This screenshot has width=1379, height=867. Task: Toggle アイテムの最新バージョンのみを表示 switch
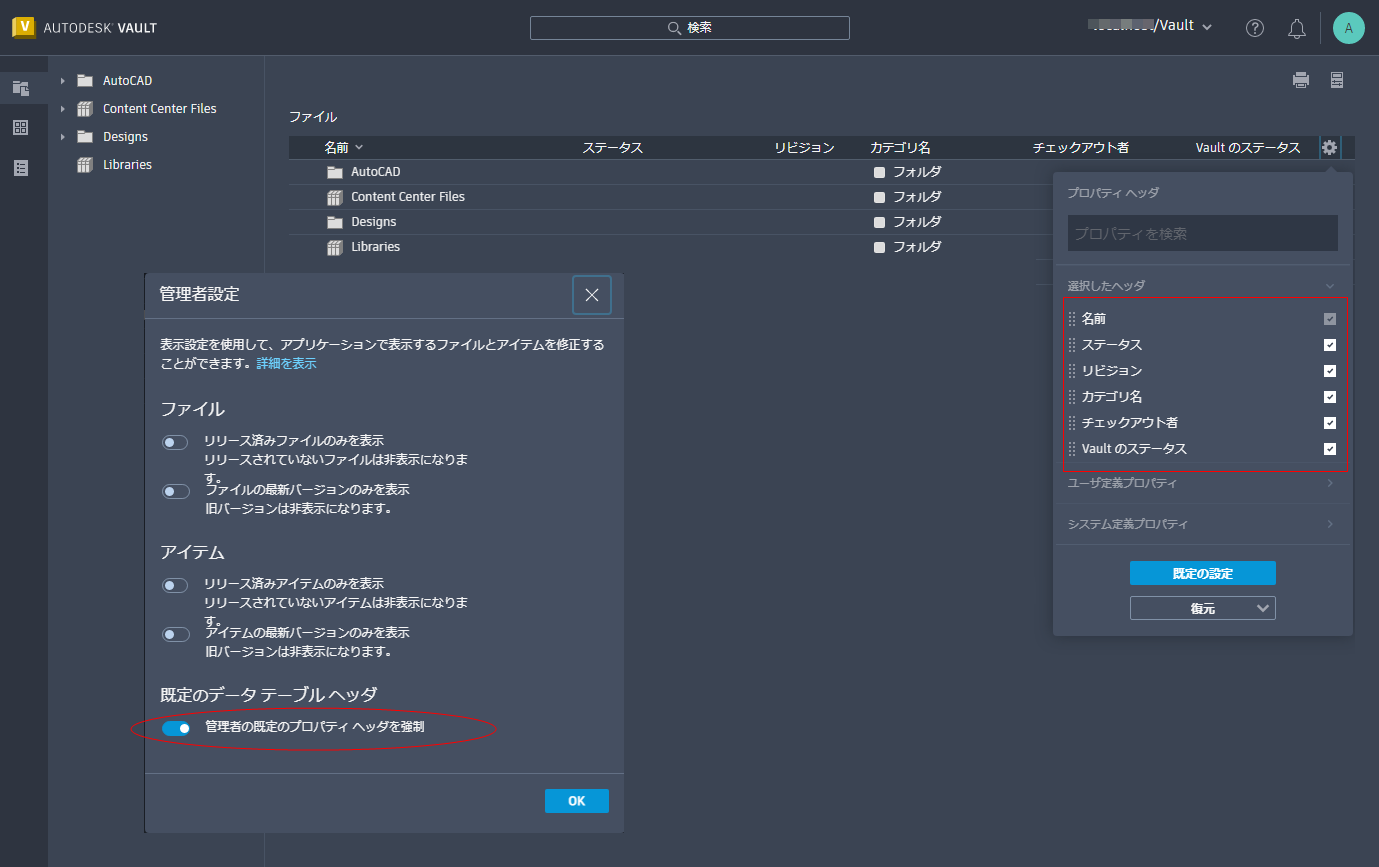coord(176,634)
